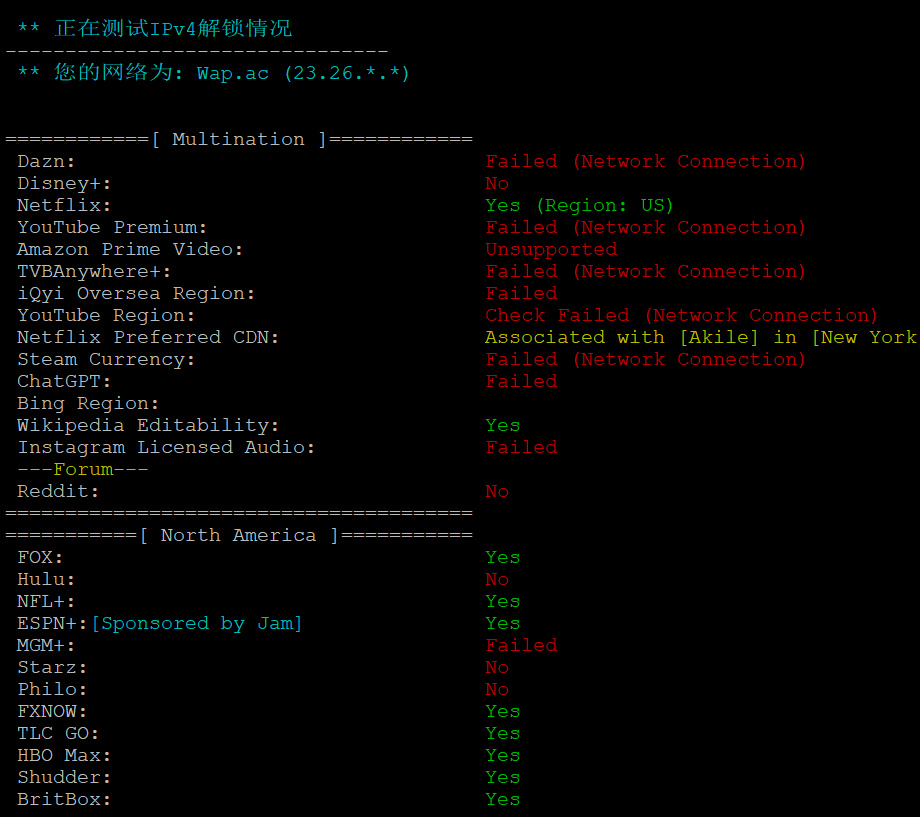Click the Sponsored by Jam text

(x=197, y=623)
